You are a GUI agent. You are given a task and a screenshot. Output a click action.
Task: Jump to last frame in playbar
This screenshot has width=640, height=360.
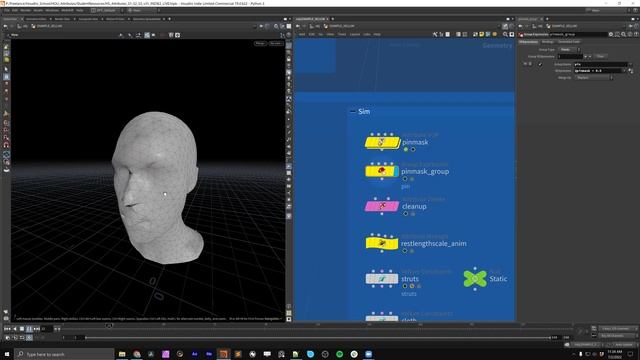pos(37,329)
